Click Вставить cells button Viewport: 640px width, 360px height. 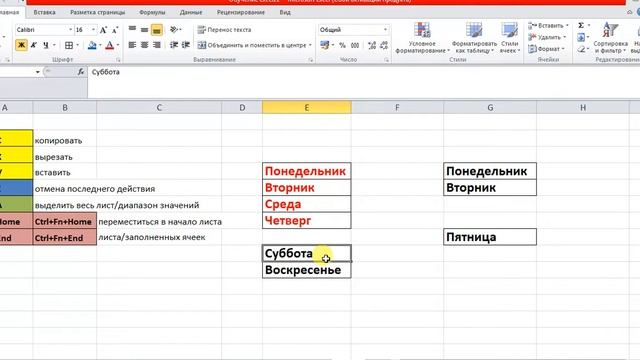click(x=547, y=26)
